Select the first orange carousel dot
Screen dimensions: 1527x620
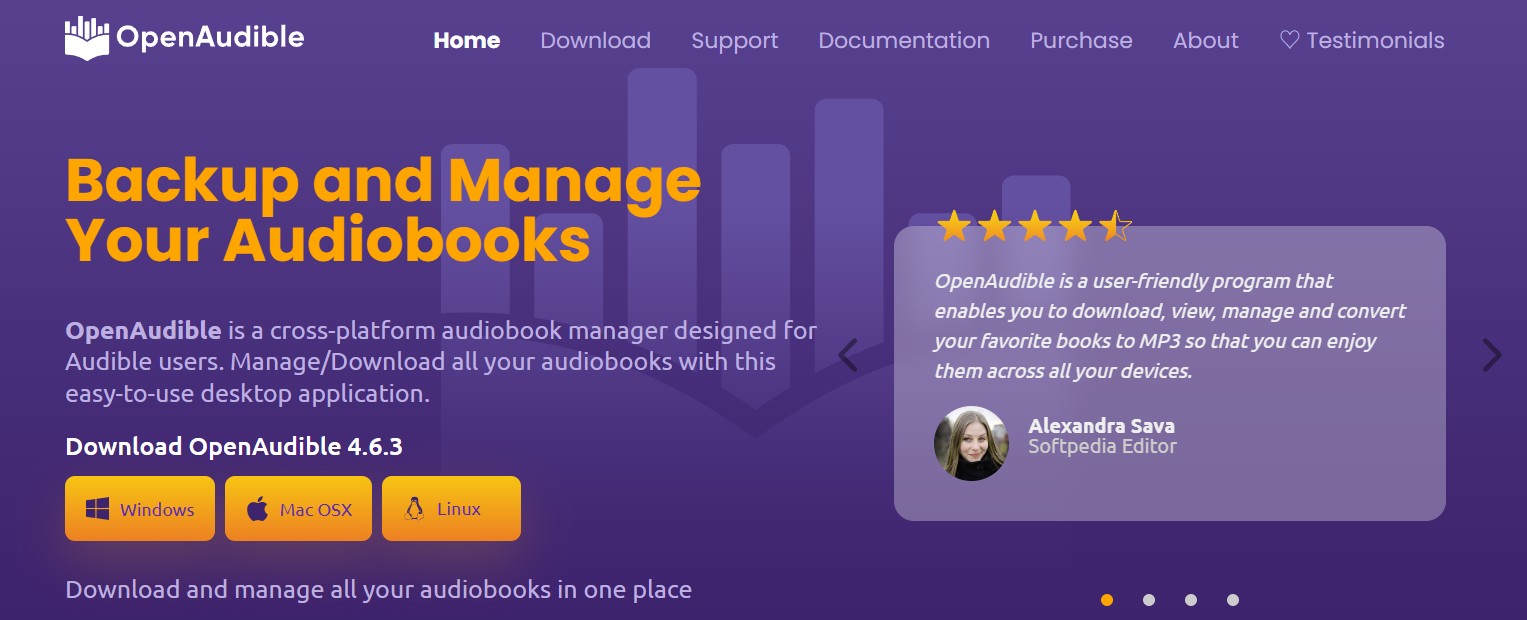tap(1107, 600)
